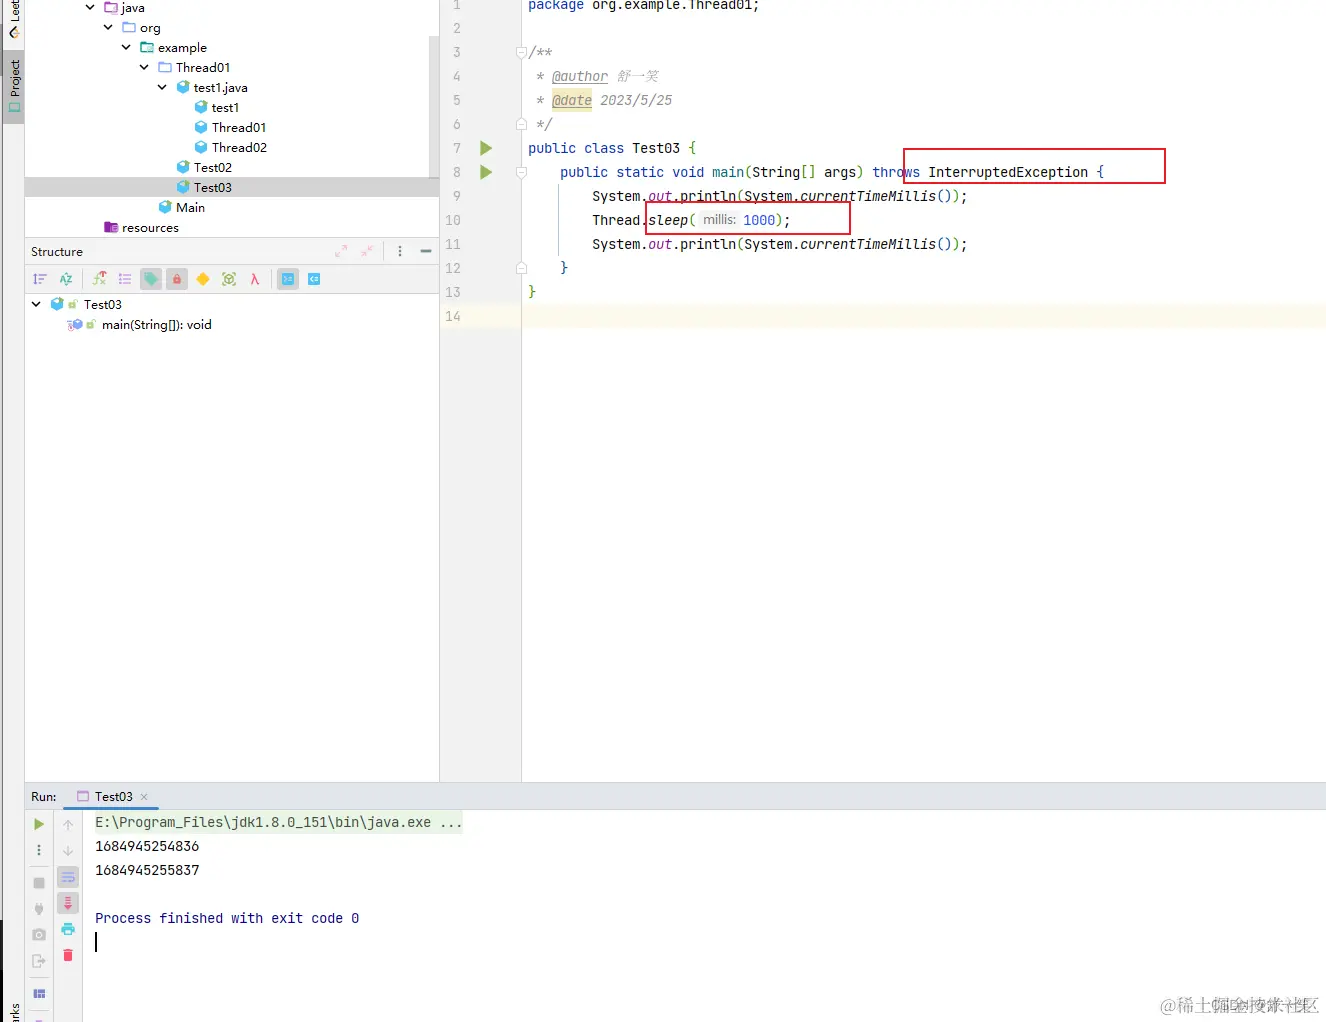This screenshot has height=1022, width=1326.
Task: Select Thread01 class under test1.java
Action: 239,127
